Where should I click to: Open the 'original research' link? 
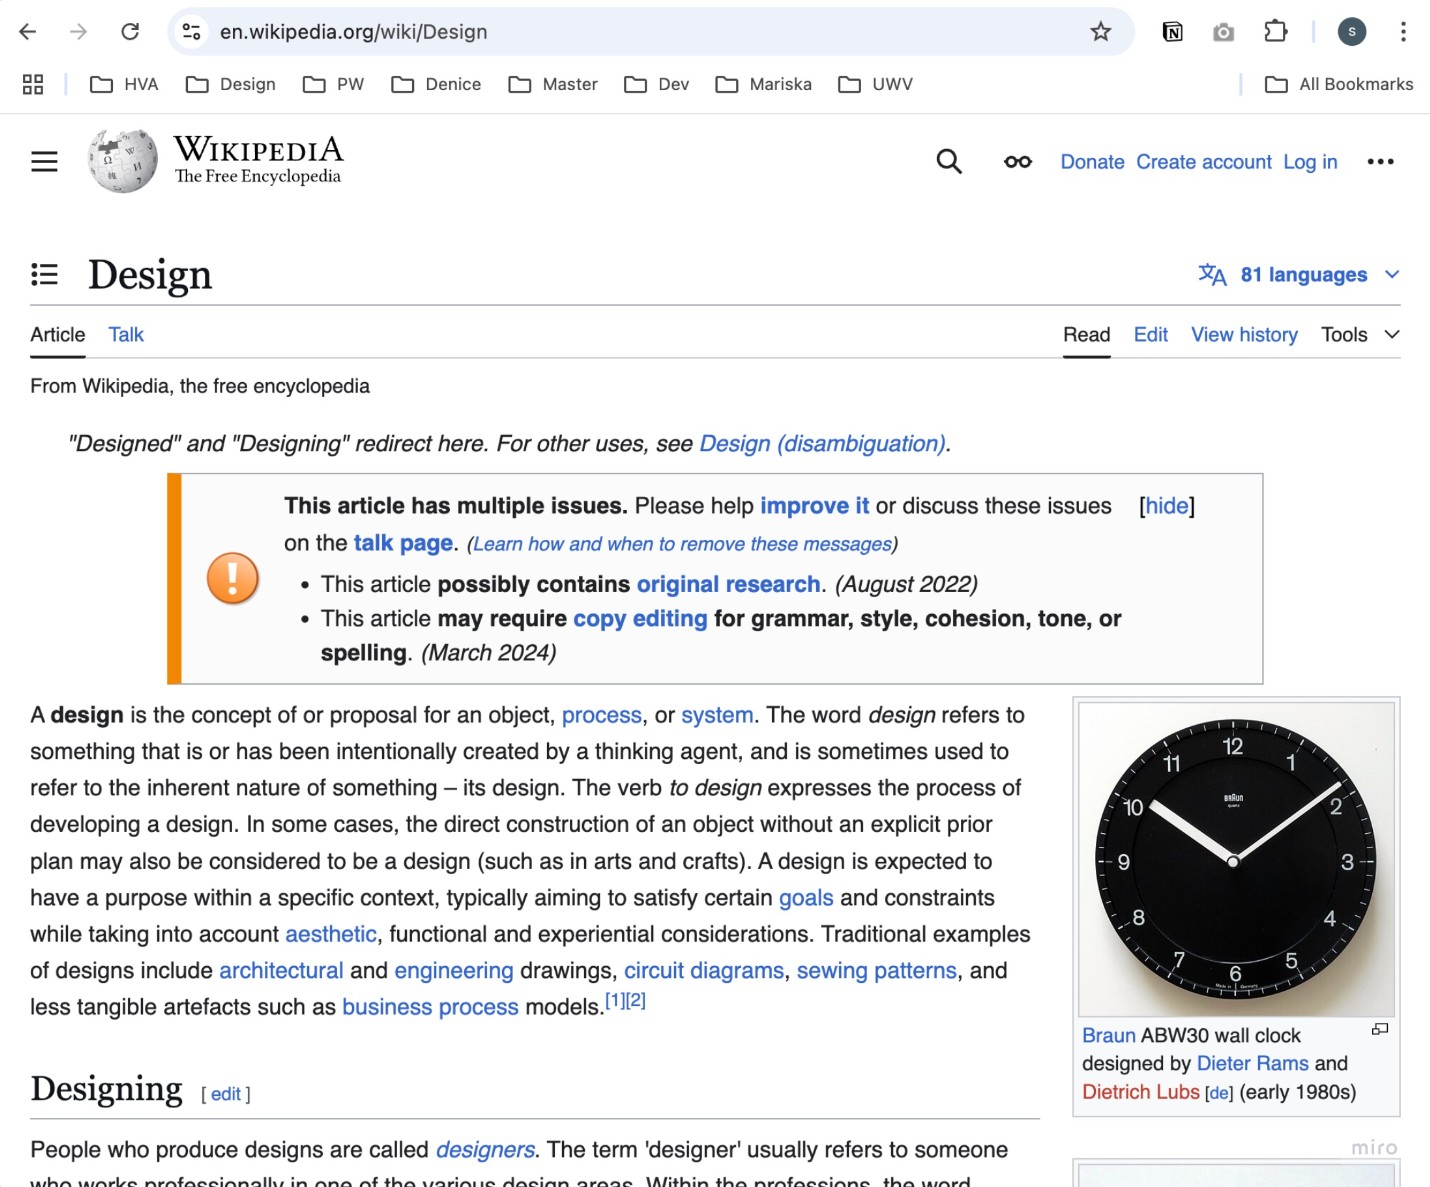729,584
